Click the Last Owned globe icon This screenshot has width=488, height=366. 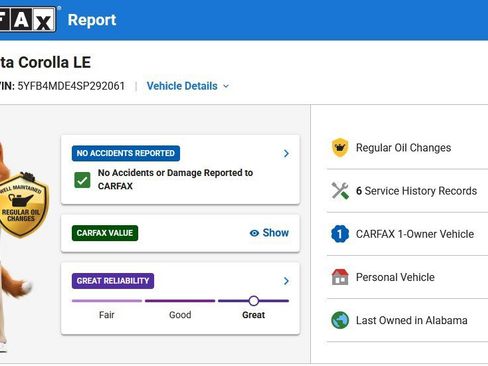pyautogui.click(x=340, y=320)
